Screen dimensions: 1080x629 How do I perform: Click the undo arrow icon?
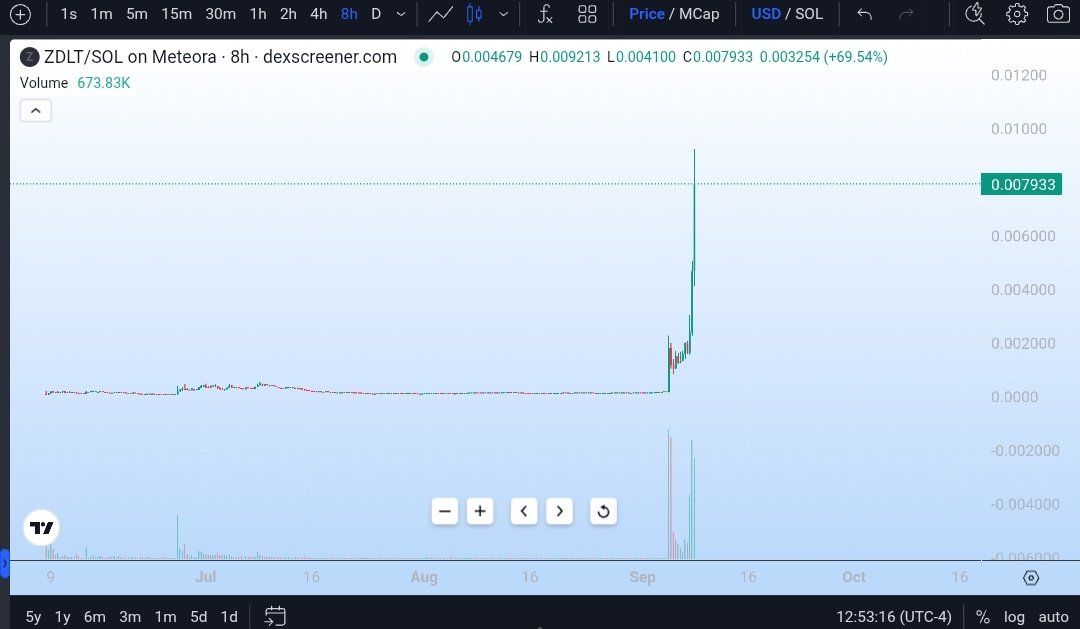tap(864, 14)
